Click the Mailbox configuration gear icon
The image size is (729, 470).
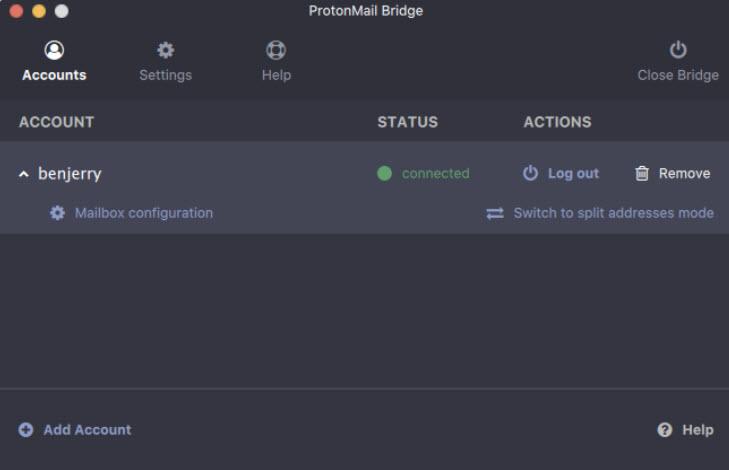click(x=58, y=213)
